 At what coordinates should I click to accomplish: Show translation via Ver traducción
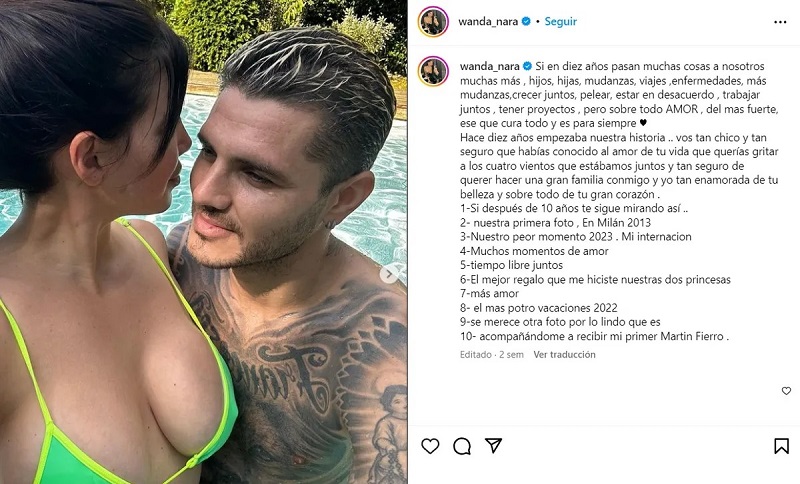564,354
